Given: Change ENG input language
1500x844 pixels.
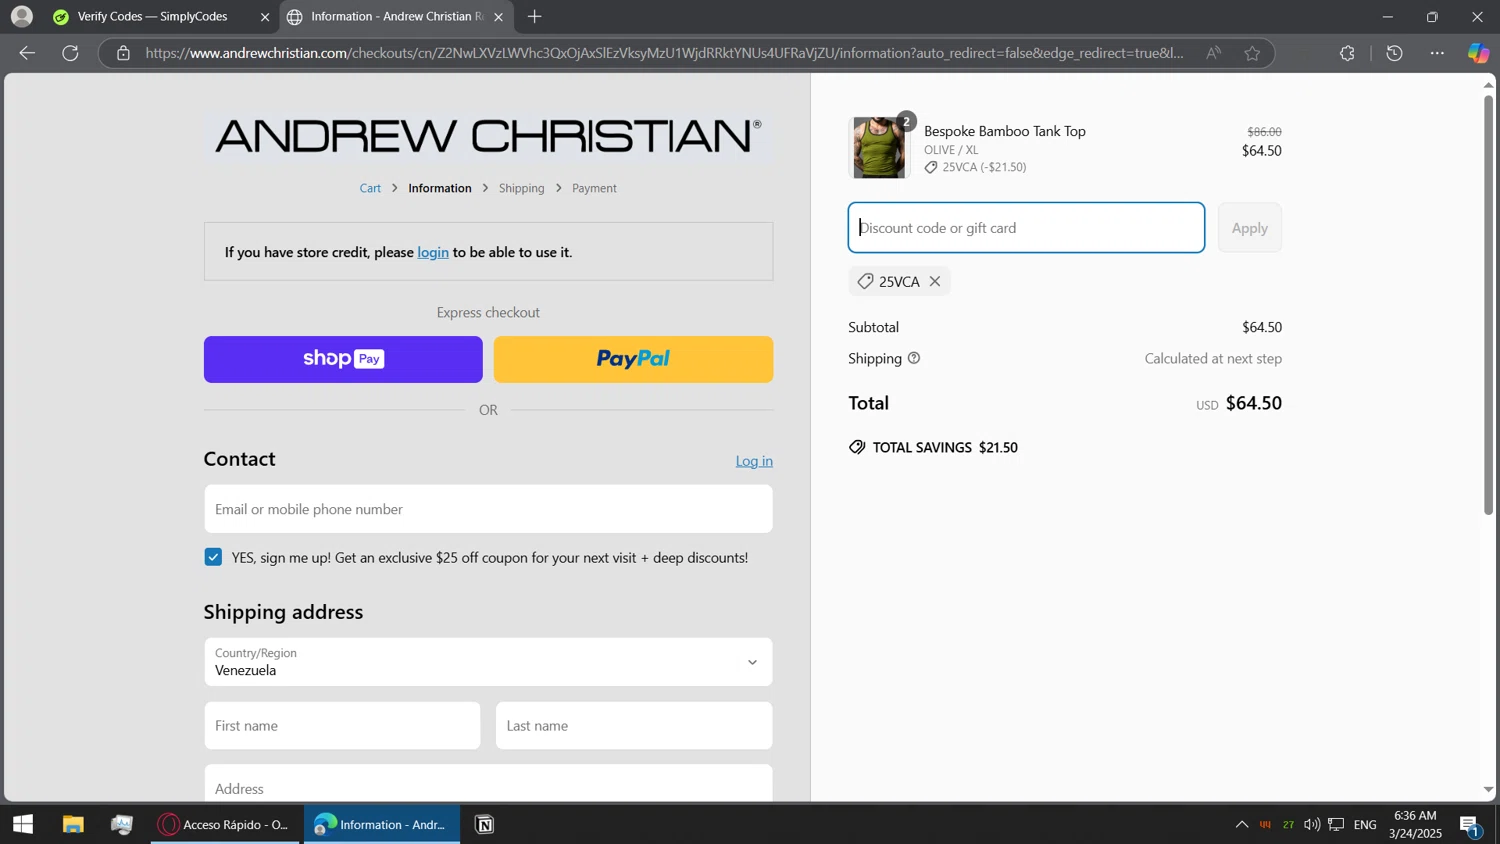Looking at the screenshot, I should click(x=1365, y=825).
